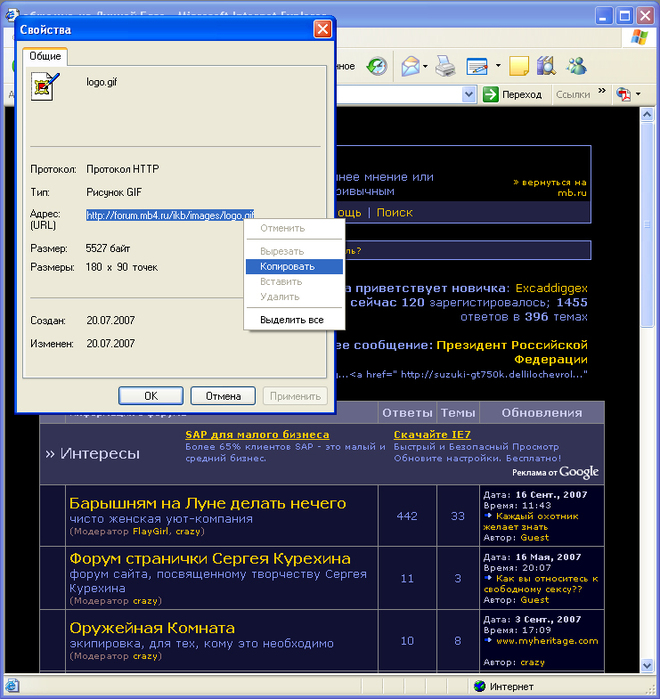The height and width of the screenshot is (699, 660).
Task: Click the Print toolbar icon
Action: [445, 67]
